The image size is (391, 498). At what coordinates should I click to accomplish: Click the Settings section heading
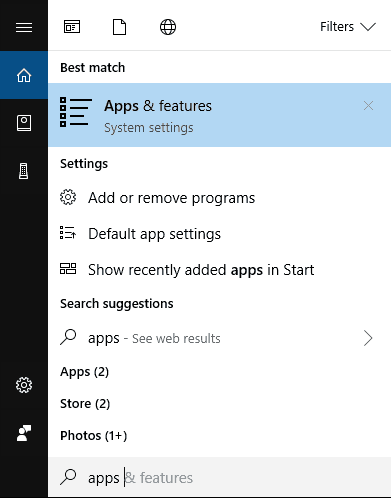84,164
